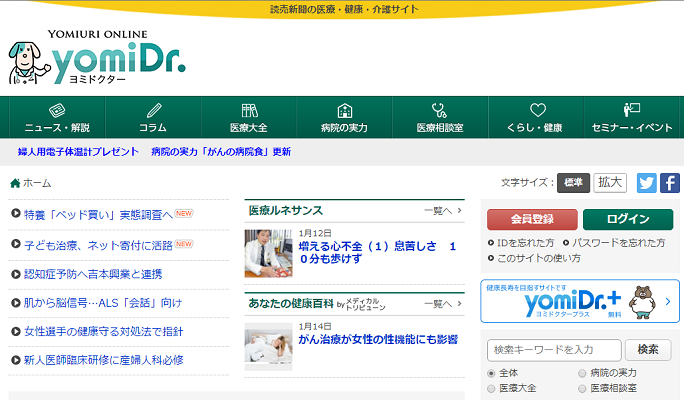
Task: Open the セミナー・イベント menu label
Action: [632, 128]
